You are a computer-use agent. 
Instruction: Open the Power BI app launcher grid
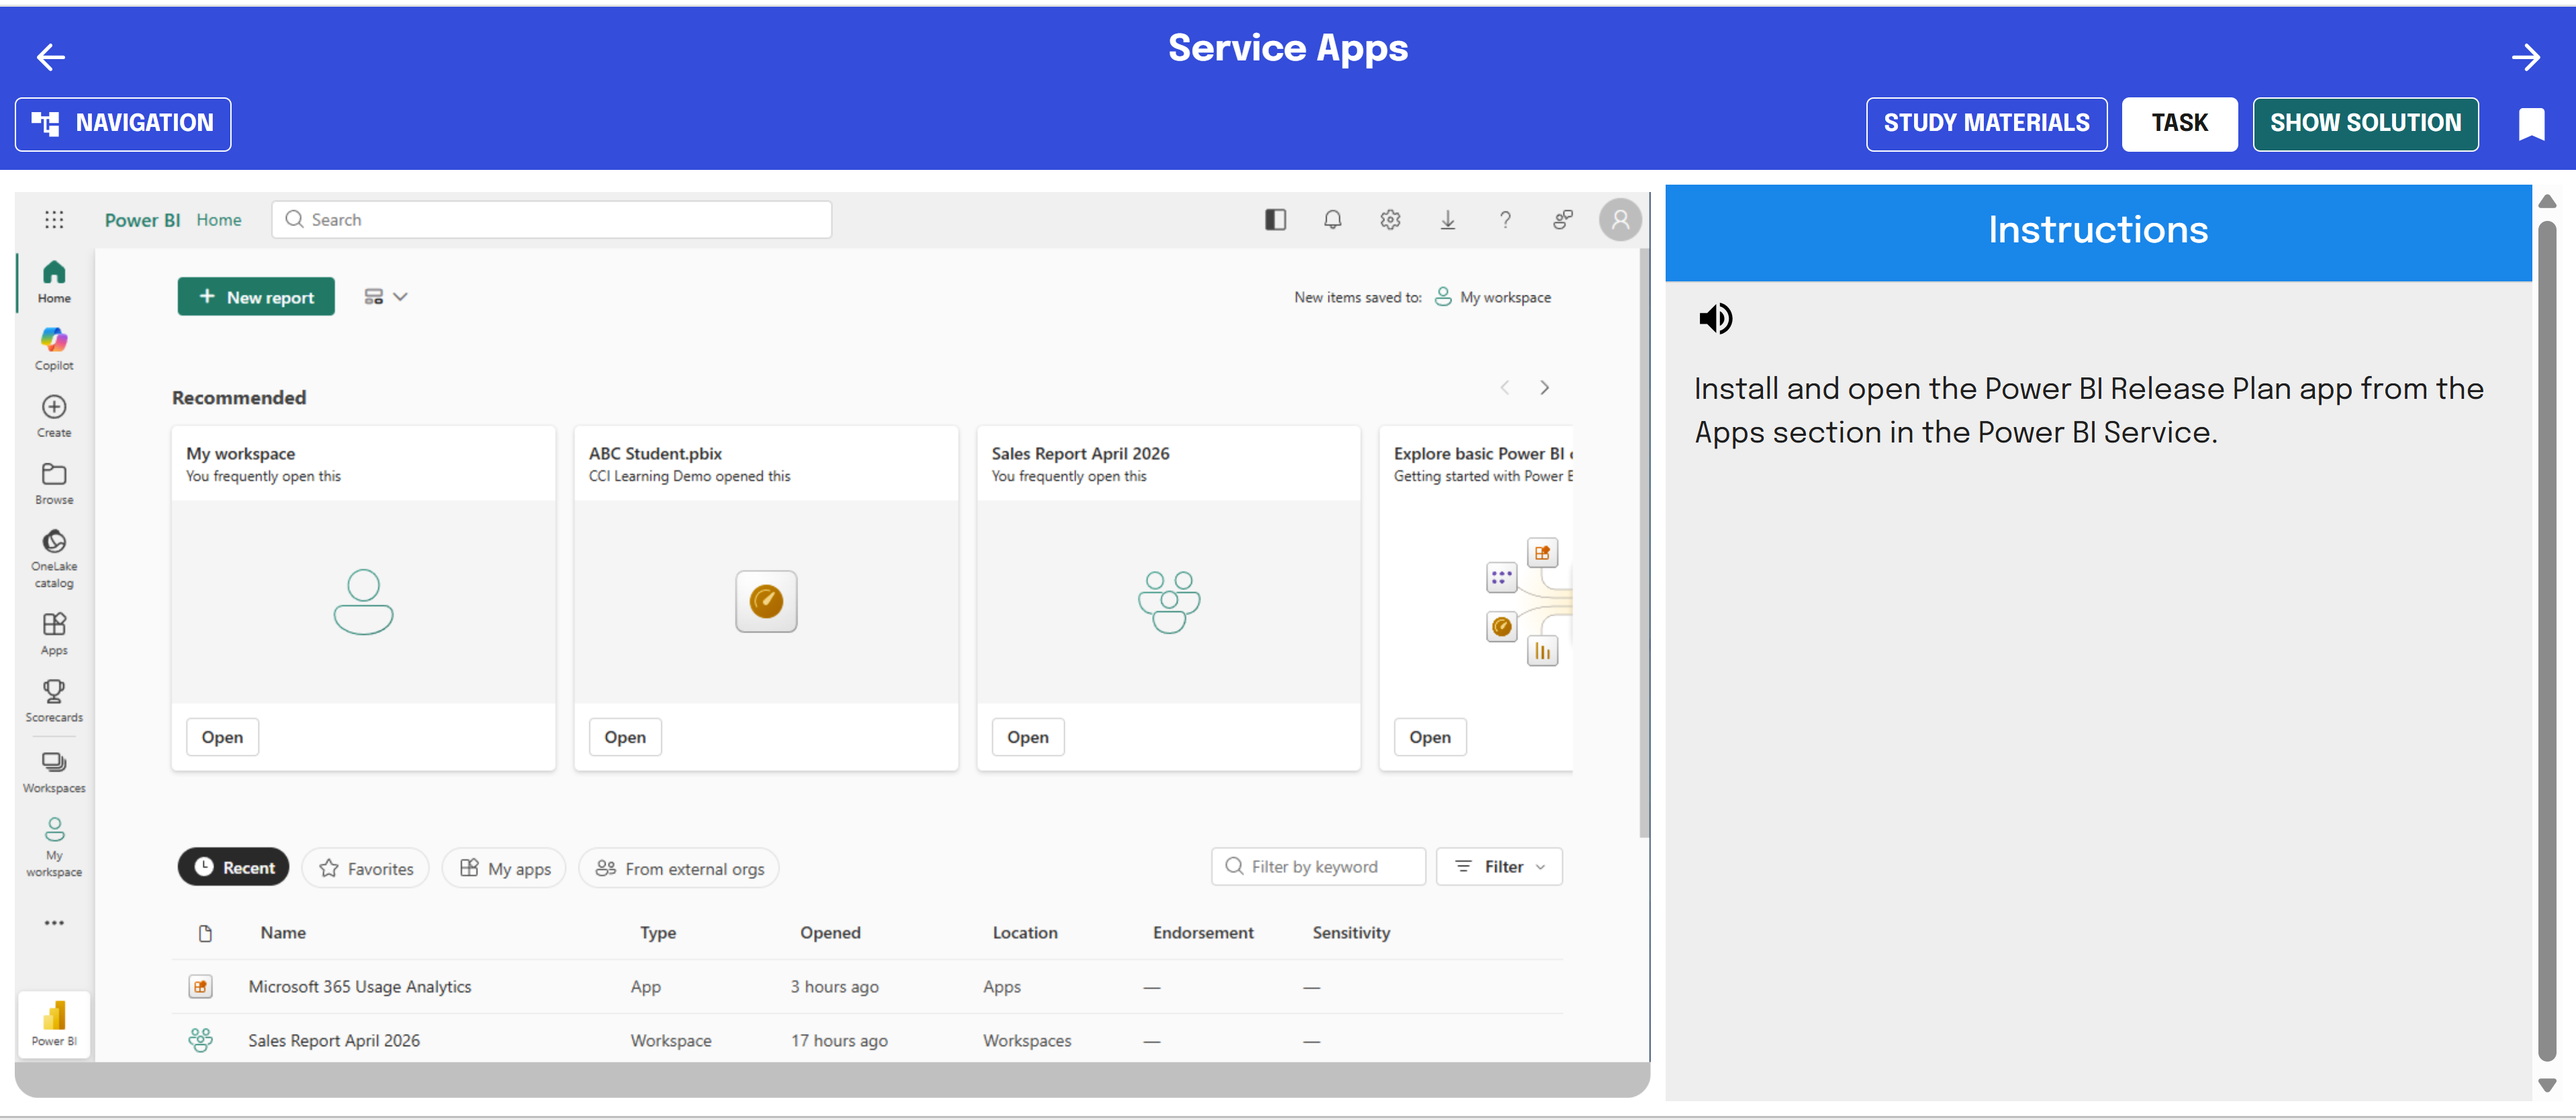tap(54, 219)
